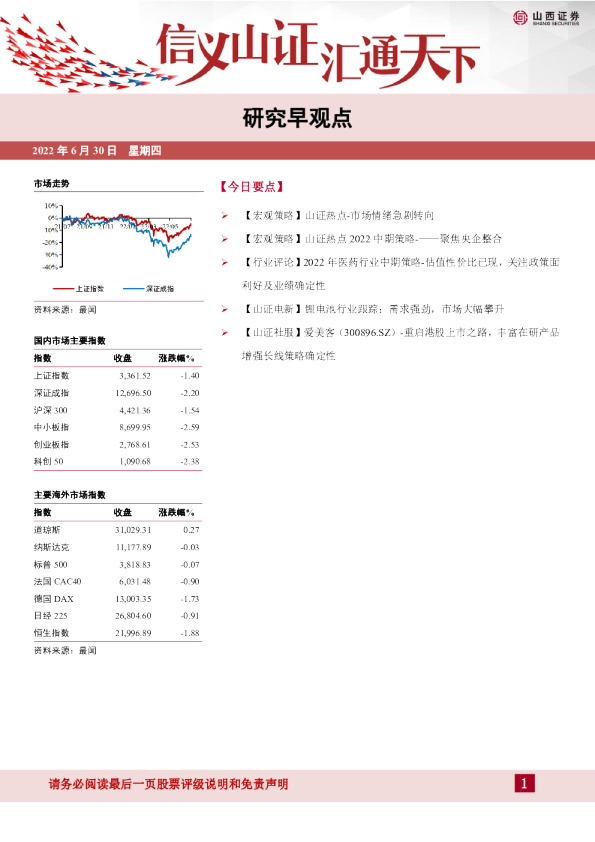Image resolution: width=595 pixels, height=842 pixels.
Task: Click the footer disclaimer 请务必阅读最后一页 text
Action: (x=169, y=784)
